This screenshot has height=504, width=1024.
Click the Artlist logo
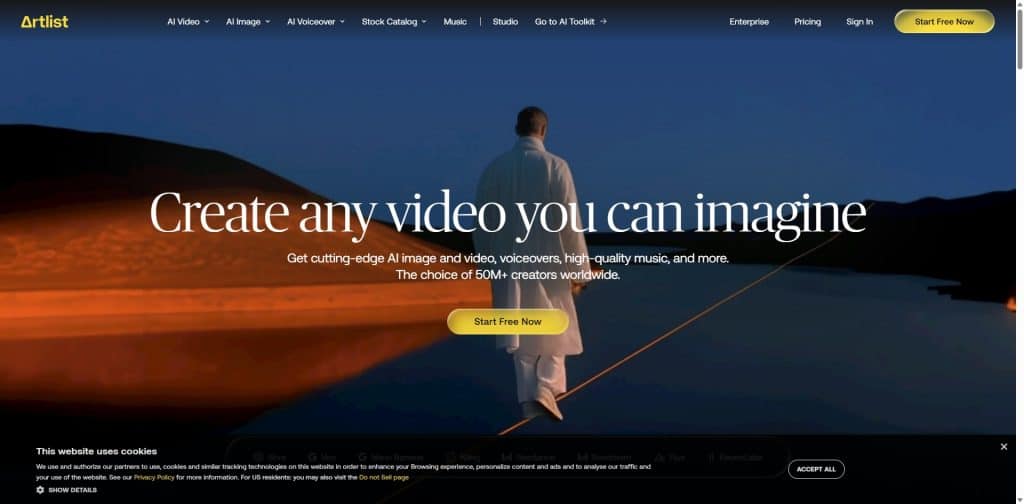[45, 21]
